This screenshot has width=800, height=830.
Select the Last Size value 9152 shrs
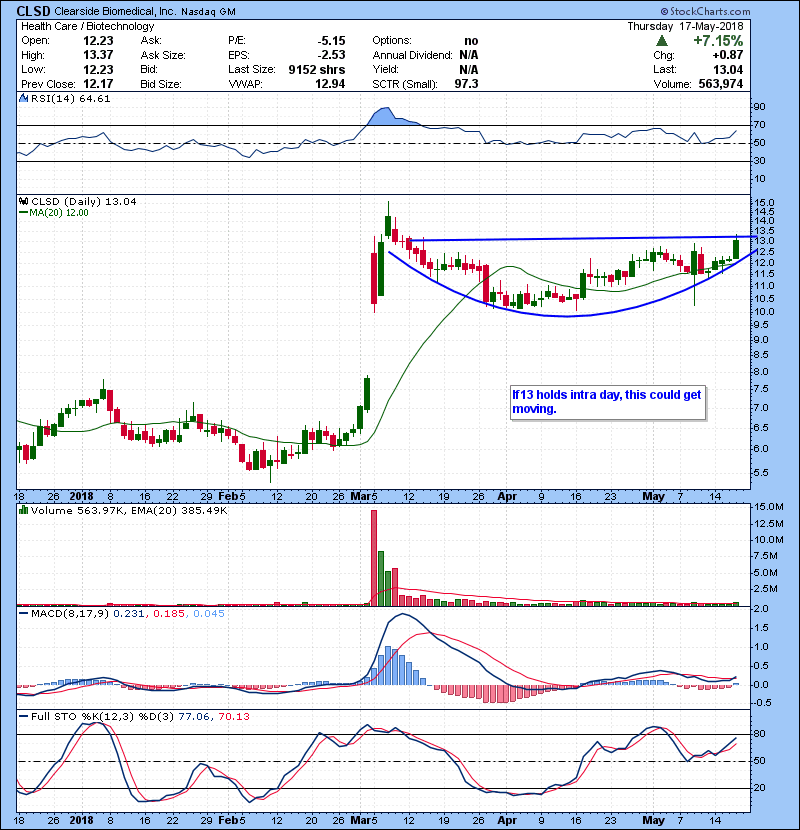pos(317,69)
